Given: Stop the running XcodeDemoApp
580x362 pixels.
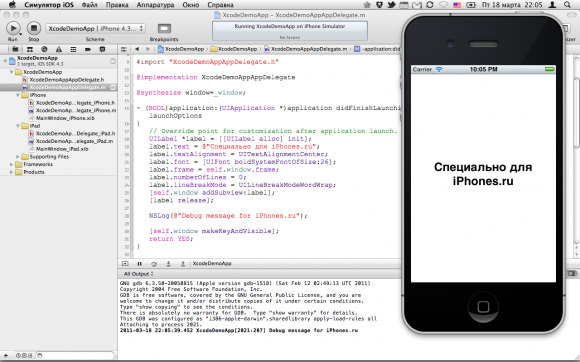Looking at the screenshot, I should [x=34, y=28].
